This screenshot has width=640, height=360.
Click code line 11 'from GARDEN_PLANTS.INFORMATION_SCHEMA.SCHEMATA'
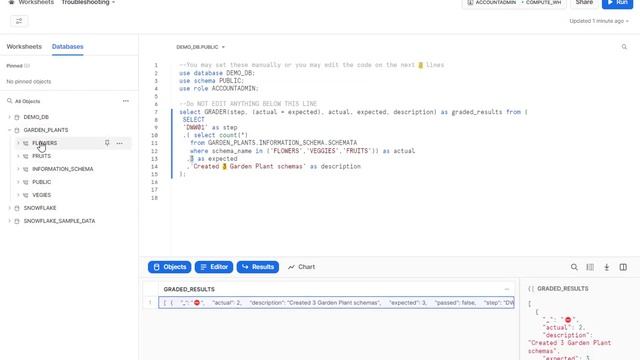[x=273, y=143]
